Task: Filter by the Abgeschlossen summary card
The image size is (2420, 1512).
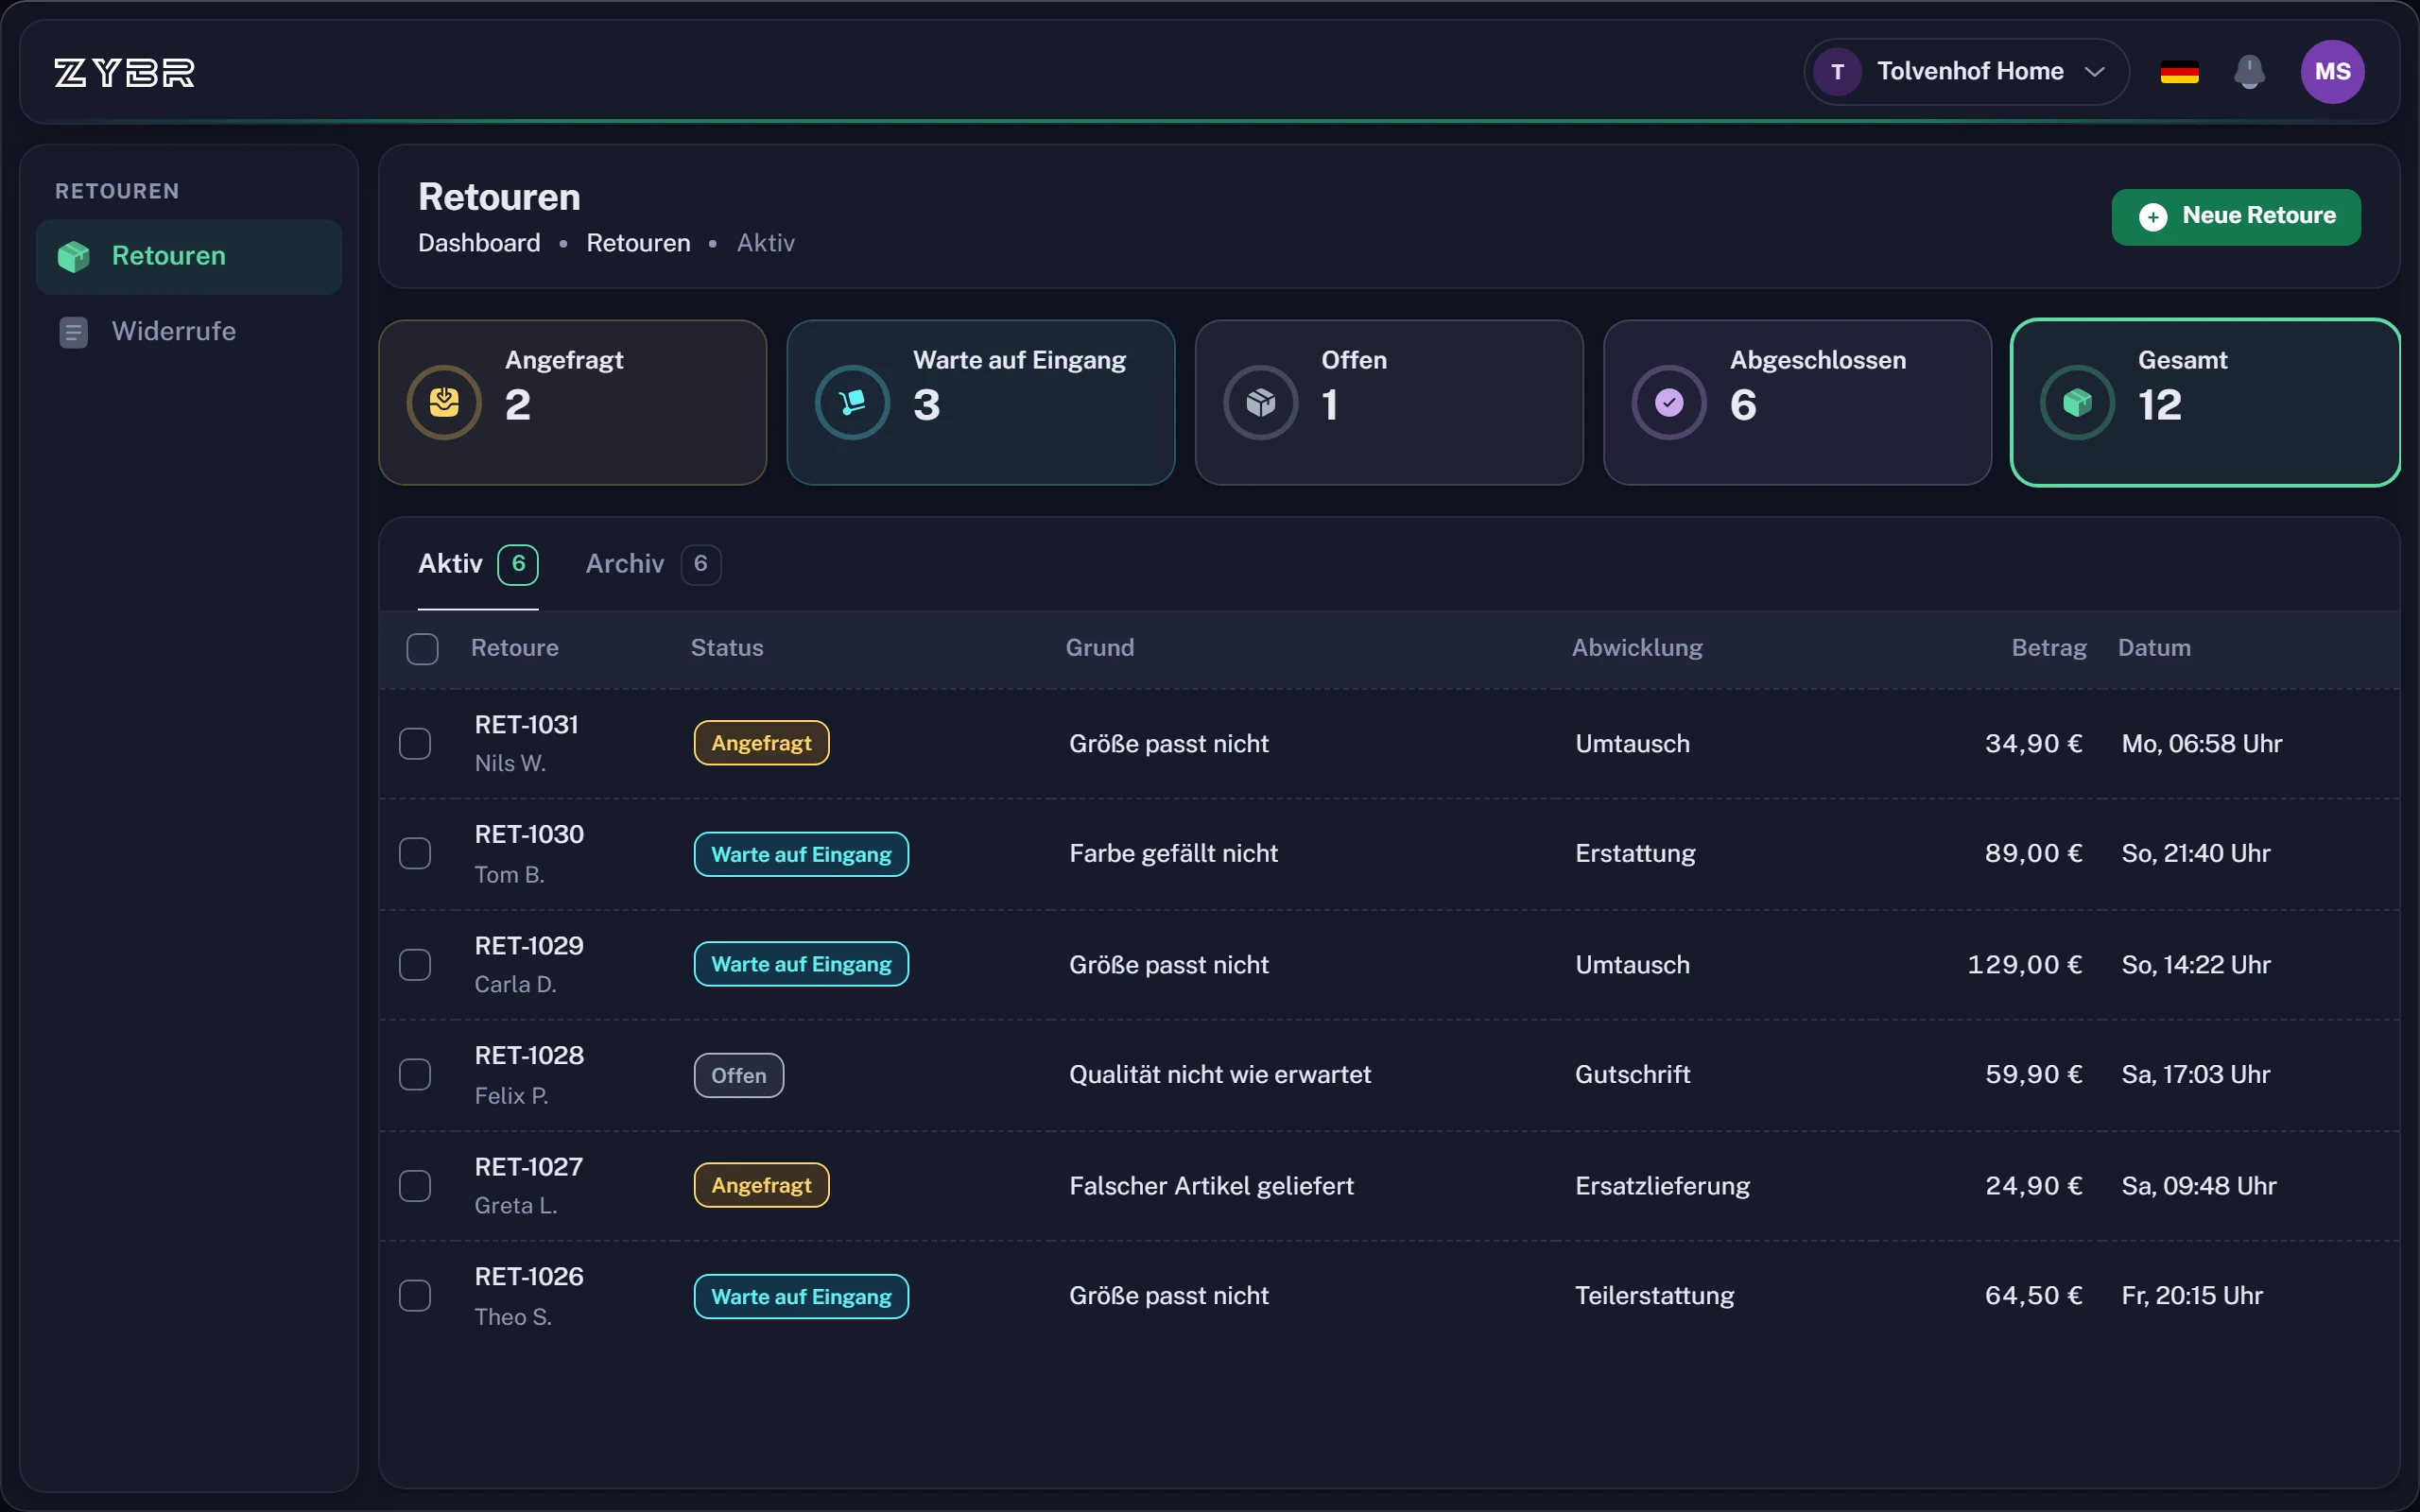Action: click(x=1797, y=403)
